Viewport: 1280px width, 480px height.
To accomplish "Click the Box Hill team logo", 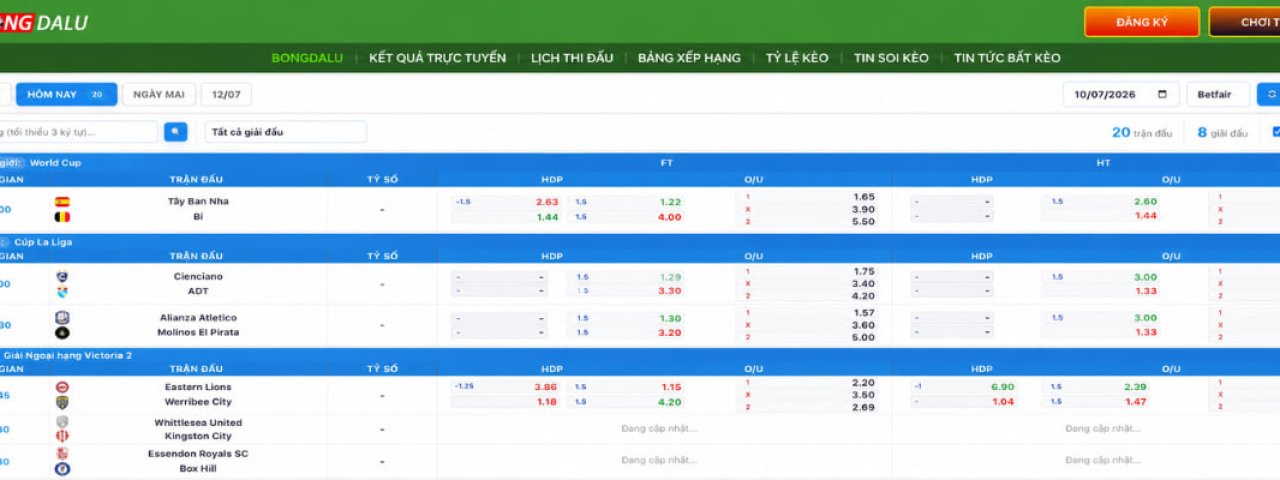I will coord(62,468).
